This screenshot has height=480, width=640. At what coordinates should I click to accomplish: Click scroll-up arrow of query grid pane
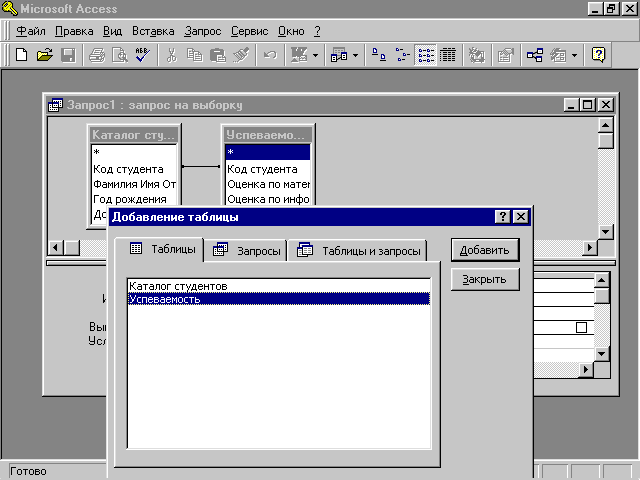pyautogui.click(x=602, y=280)
